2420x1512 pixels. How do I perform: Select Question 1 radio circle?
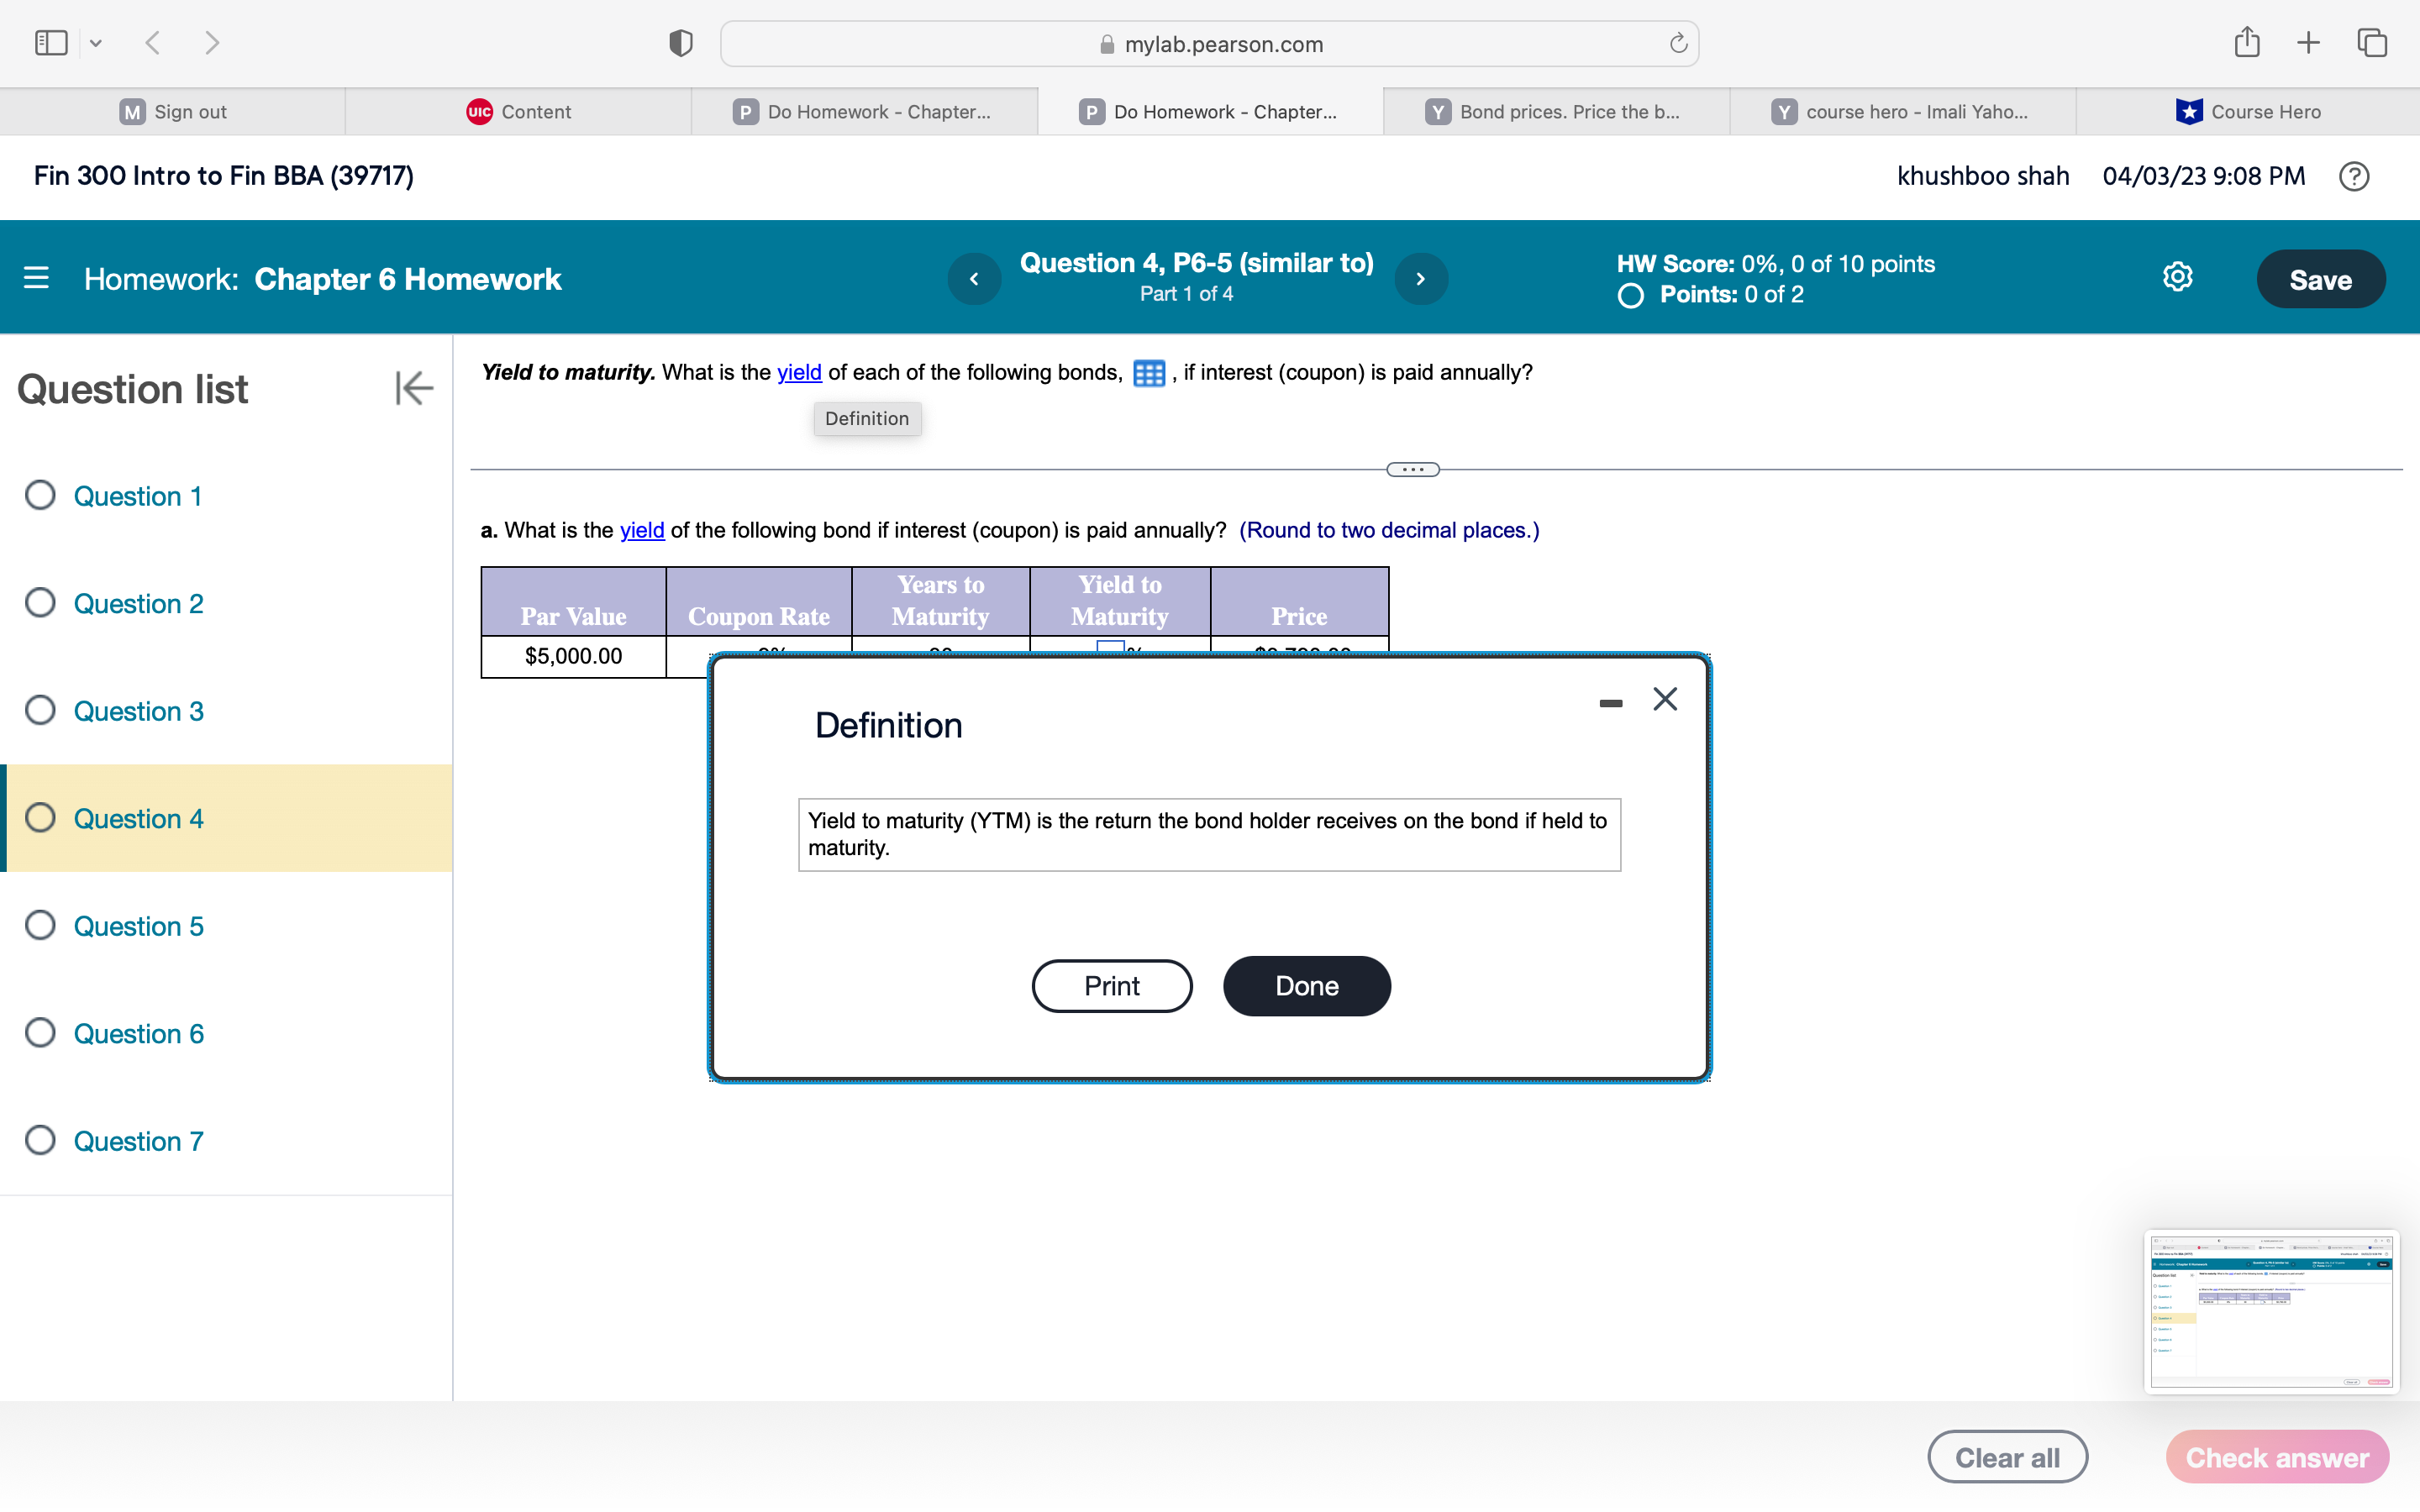tap(40, 495)
